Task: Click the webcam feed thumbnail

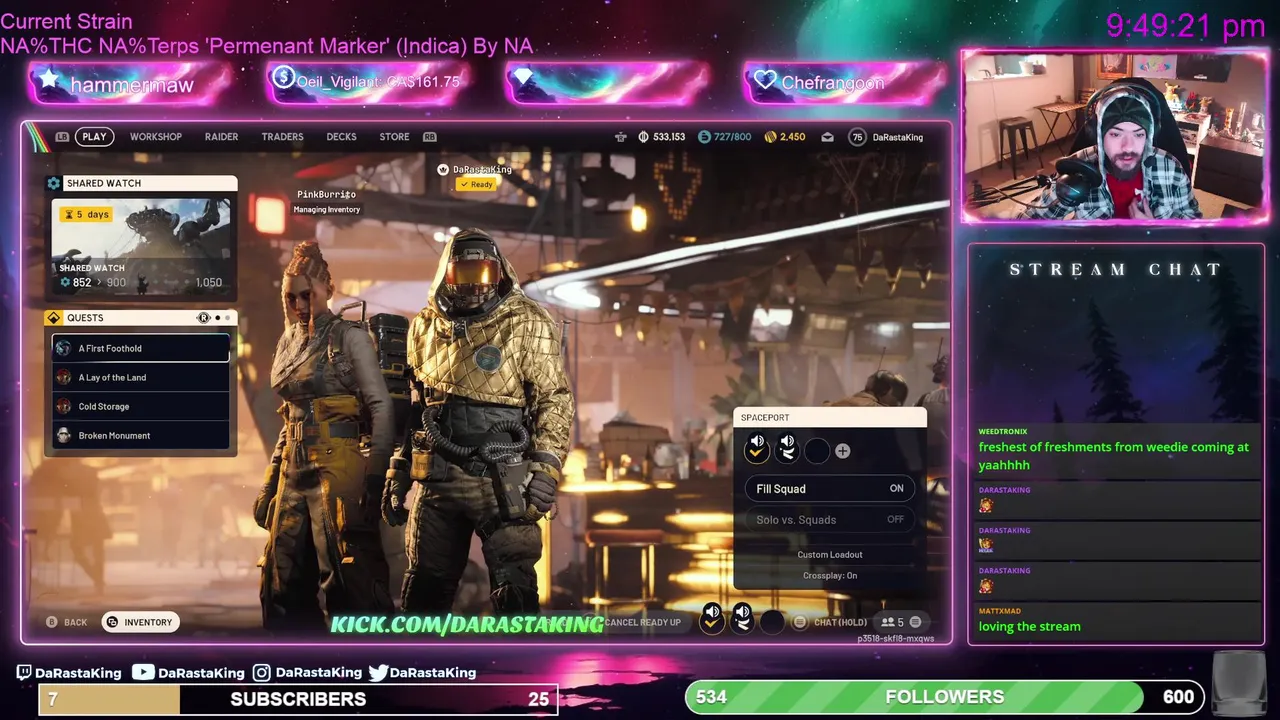Action: pyautogui.click(x=1115, y=136)
